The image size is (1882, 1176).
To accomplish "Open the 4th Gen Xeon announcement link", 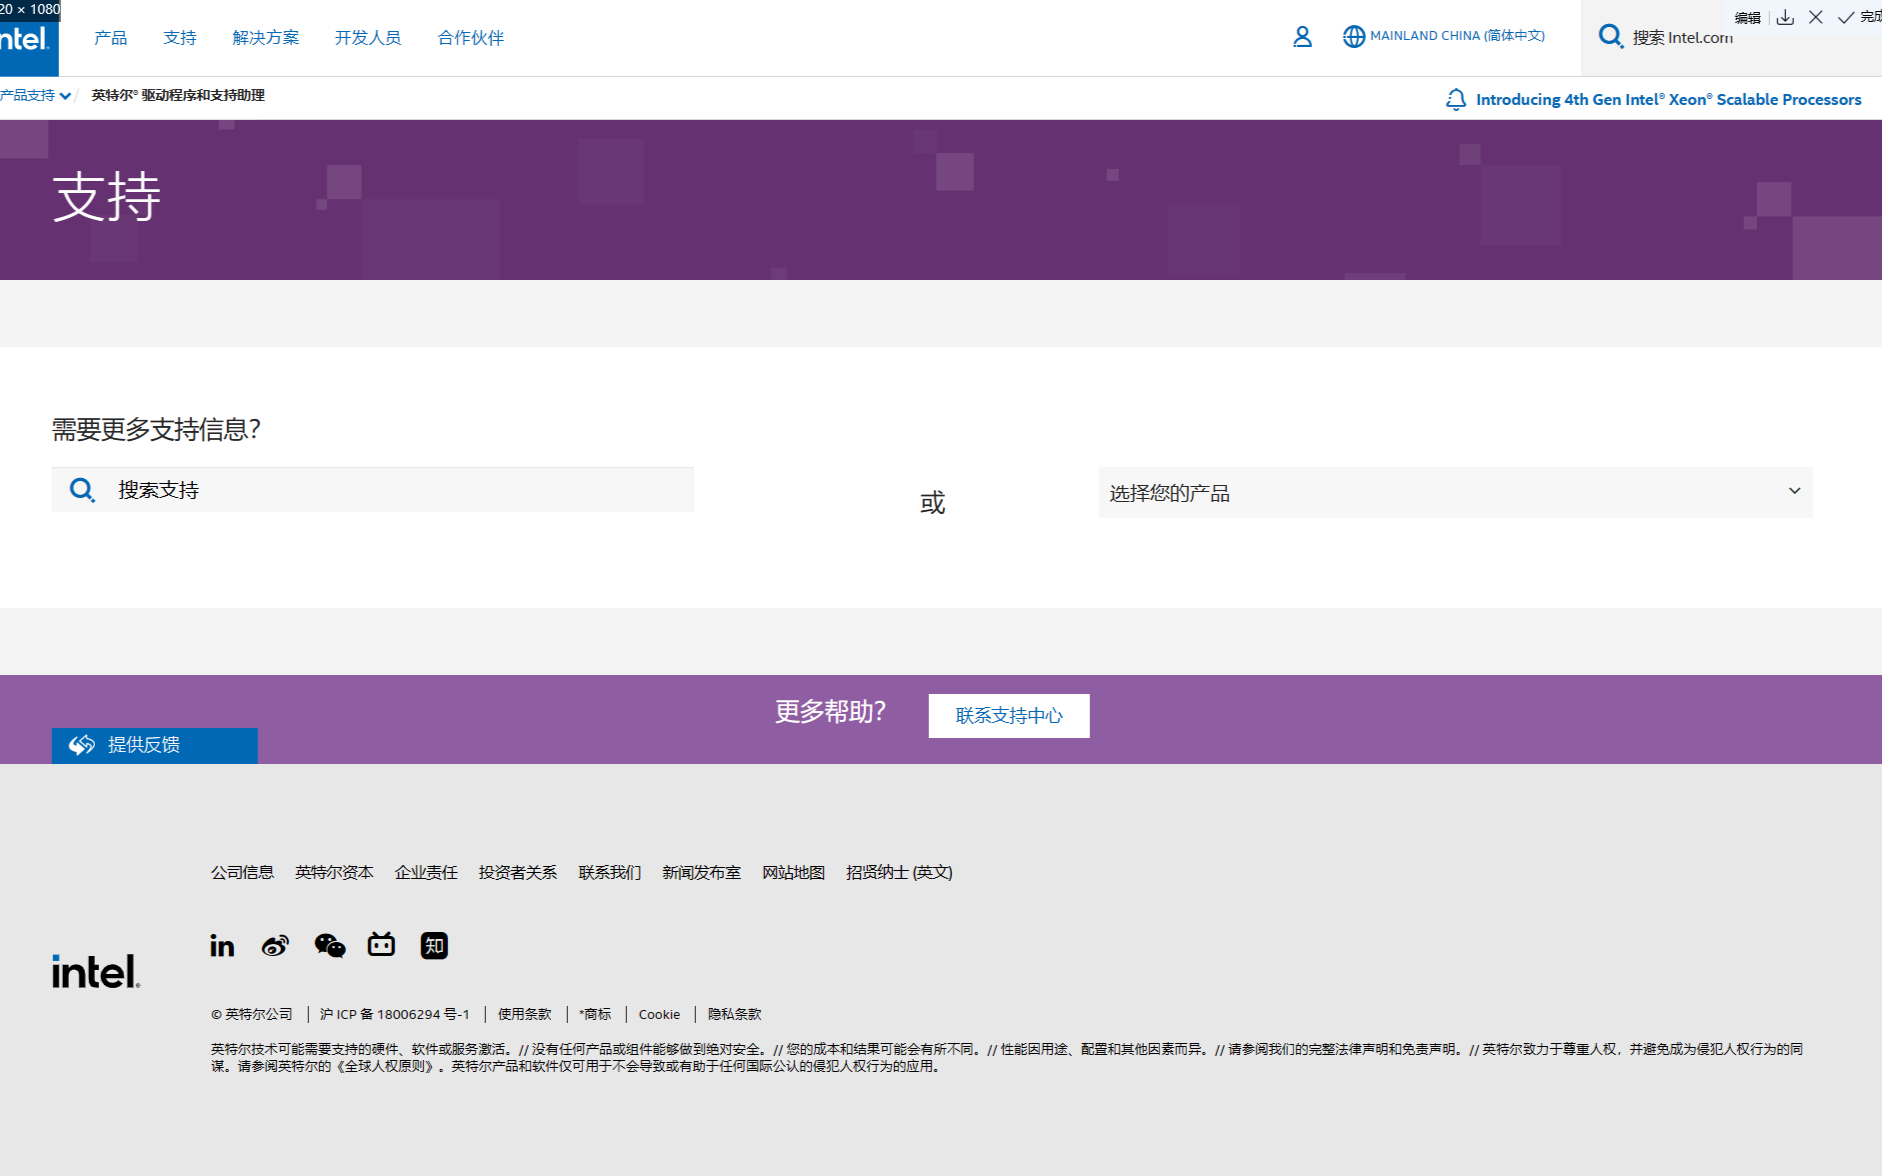I will (x=1668, y=99).
